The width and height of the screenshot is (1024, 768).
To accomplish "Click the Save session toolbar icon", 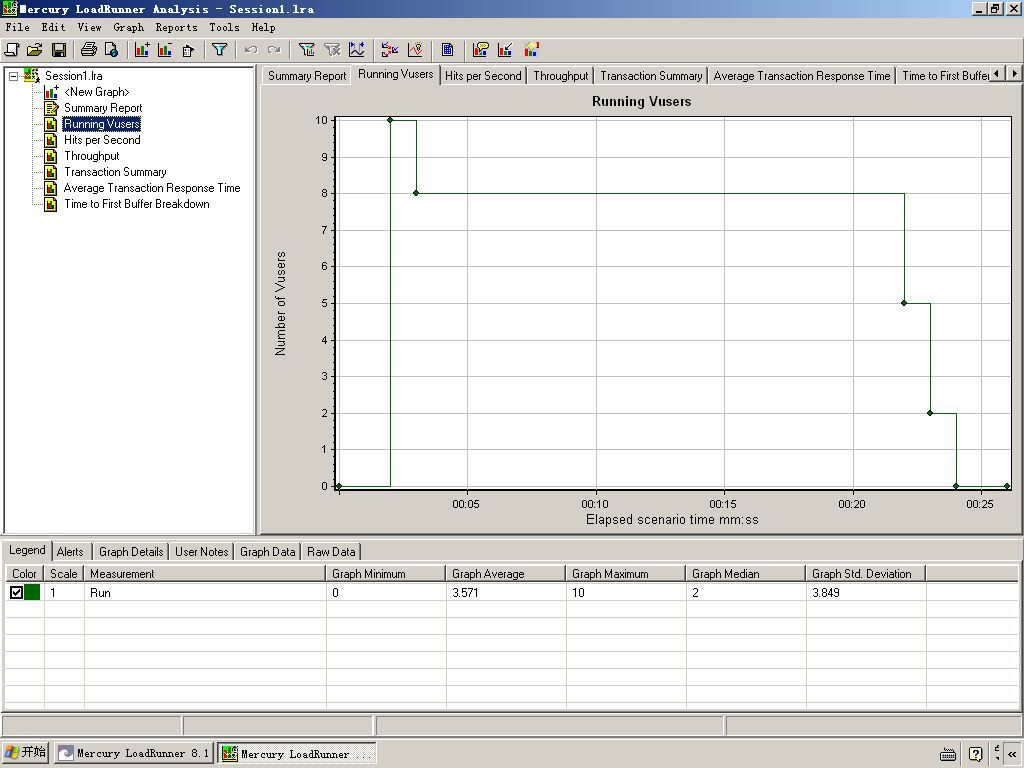I will [x=59, y=50].
